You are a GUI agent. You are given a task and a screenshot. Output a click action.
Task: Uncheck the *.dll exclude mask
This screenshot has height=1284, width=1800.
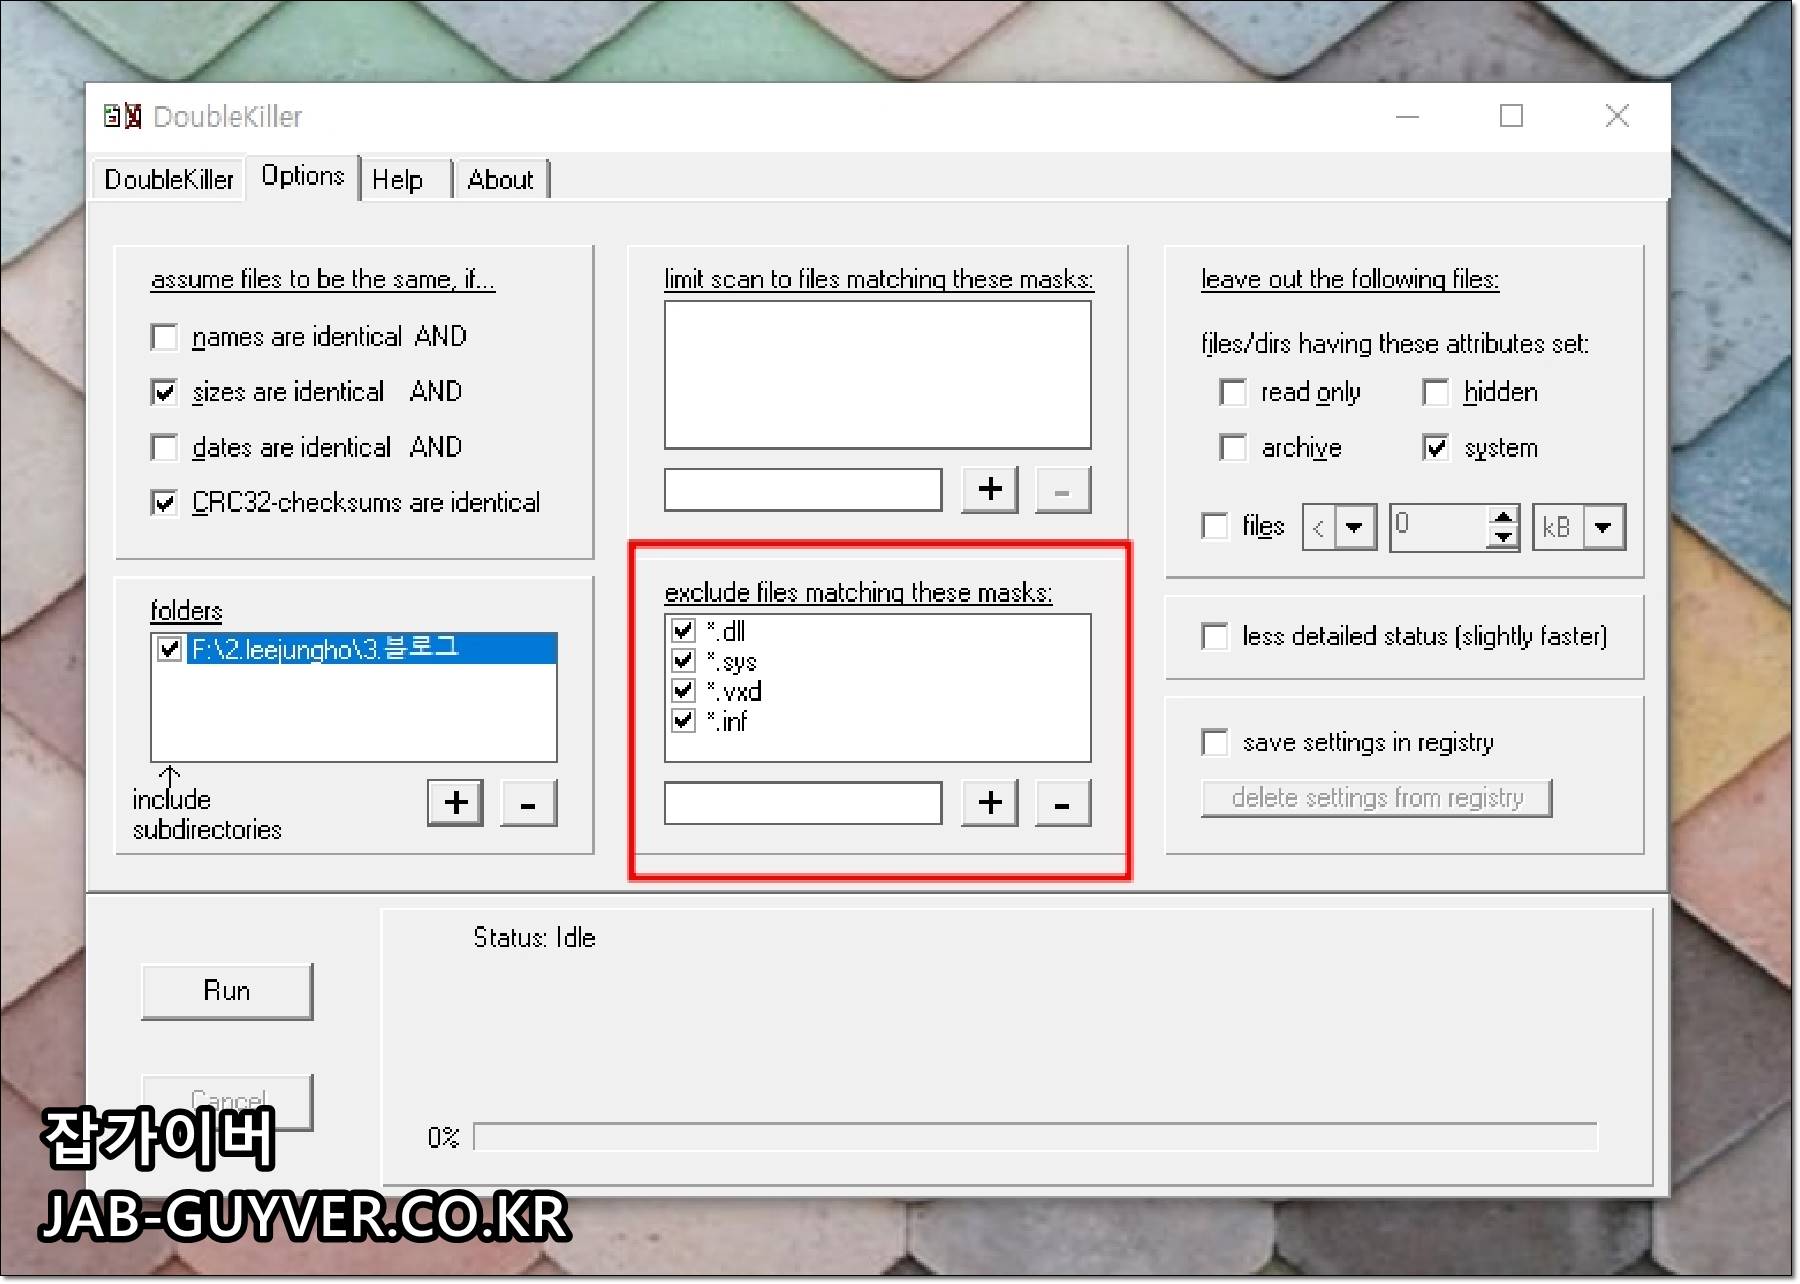[x=683, y=631]
